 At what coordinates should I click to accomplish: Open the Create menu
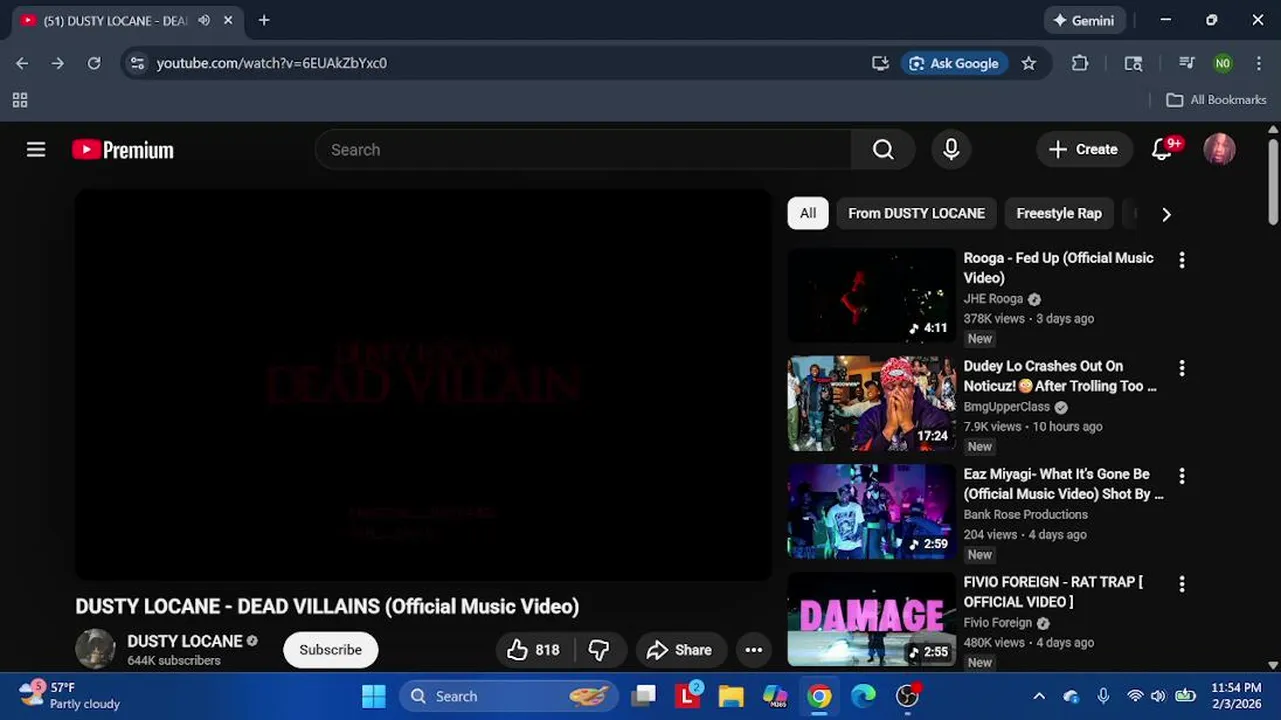pyautogui.click(x=1084, y=150)
